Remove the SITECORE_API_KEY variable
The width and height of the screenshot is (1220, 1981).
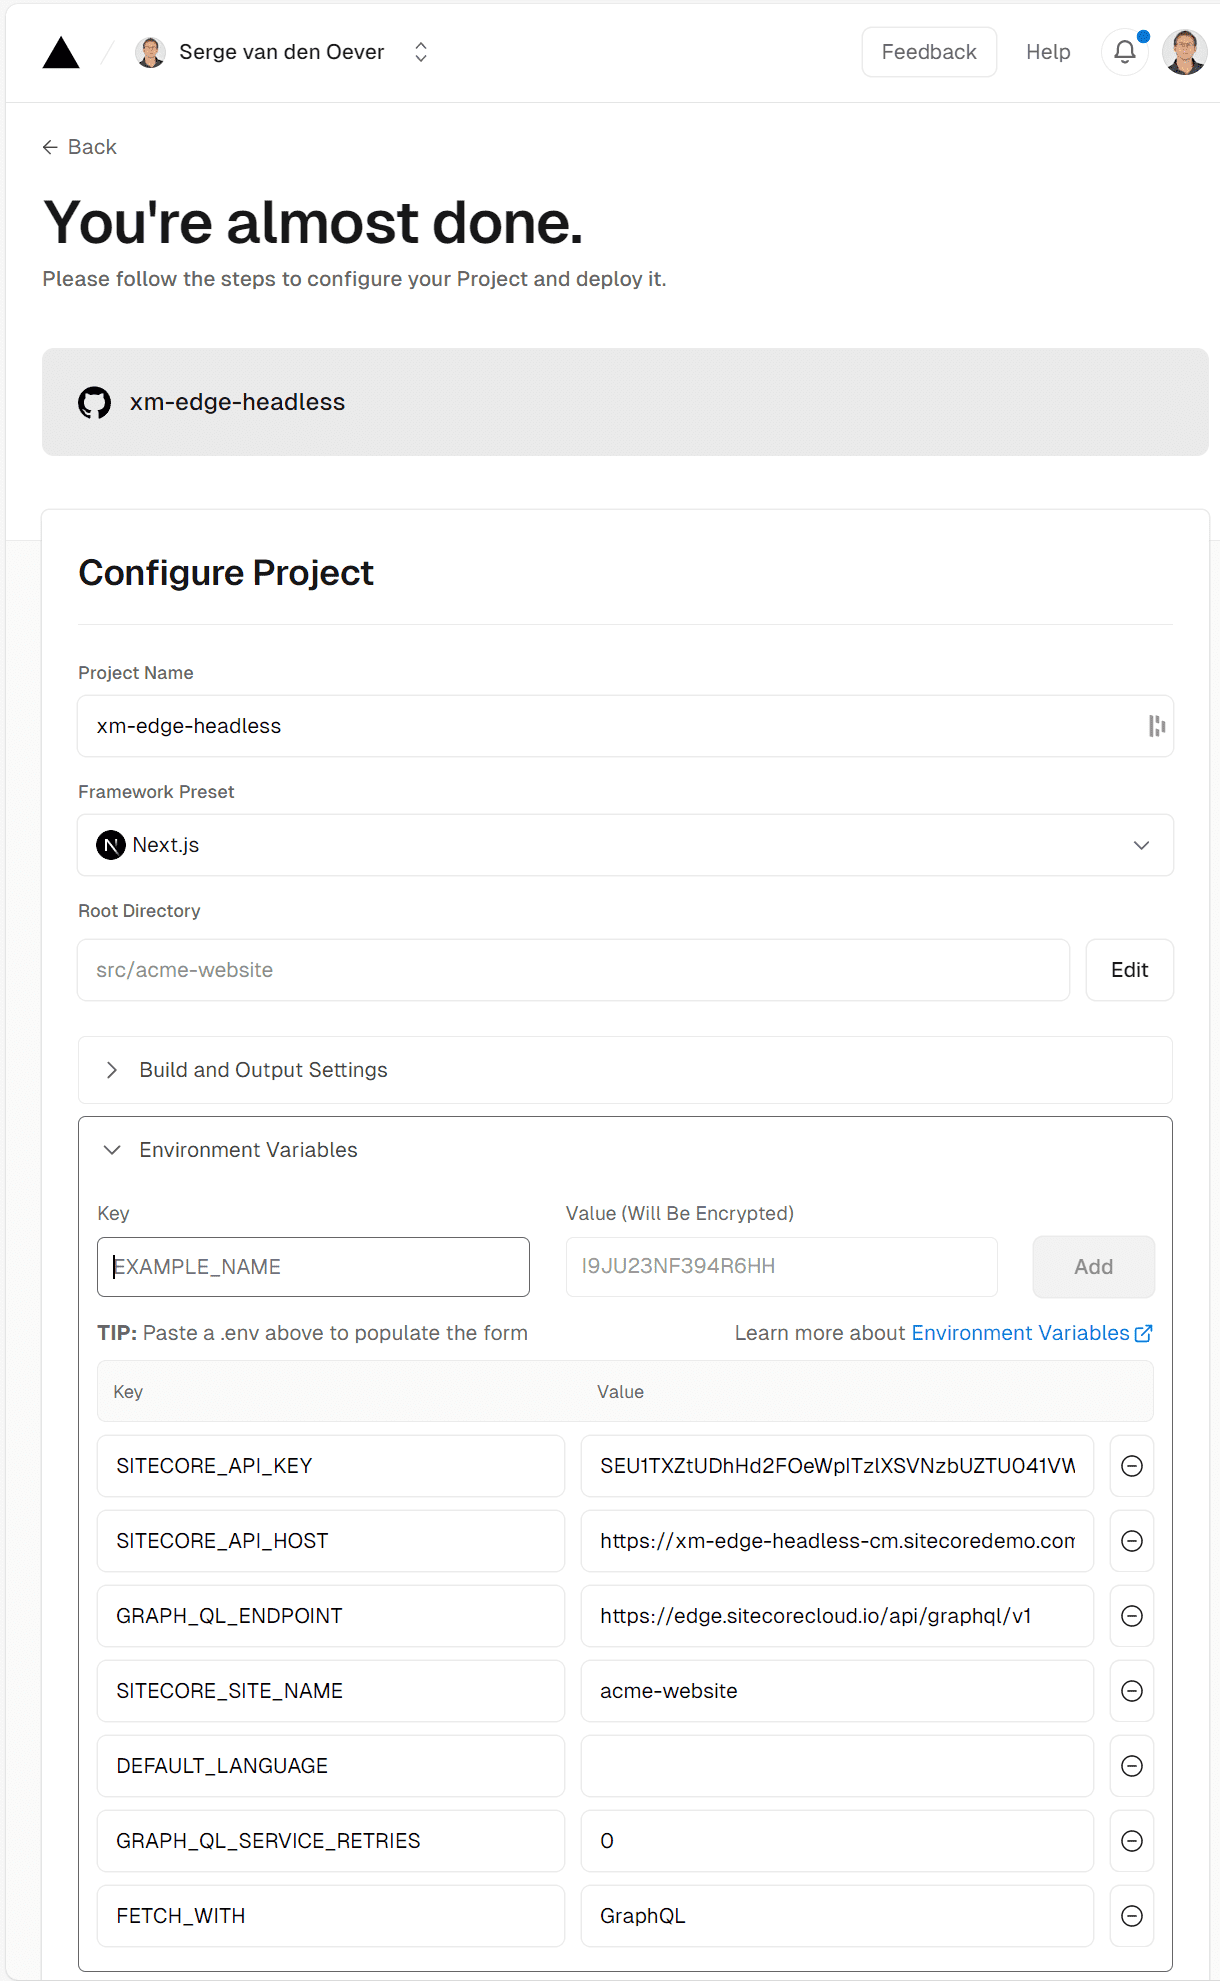point(1131,1466)
